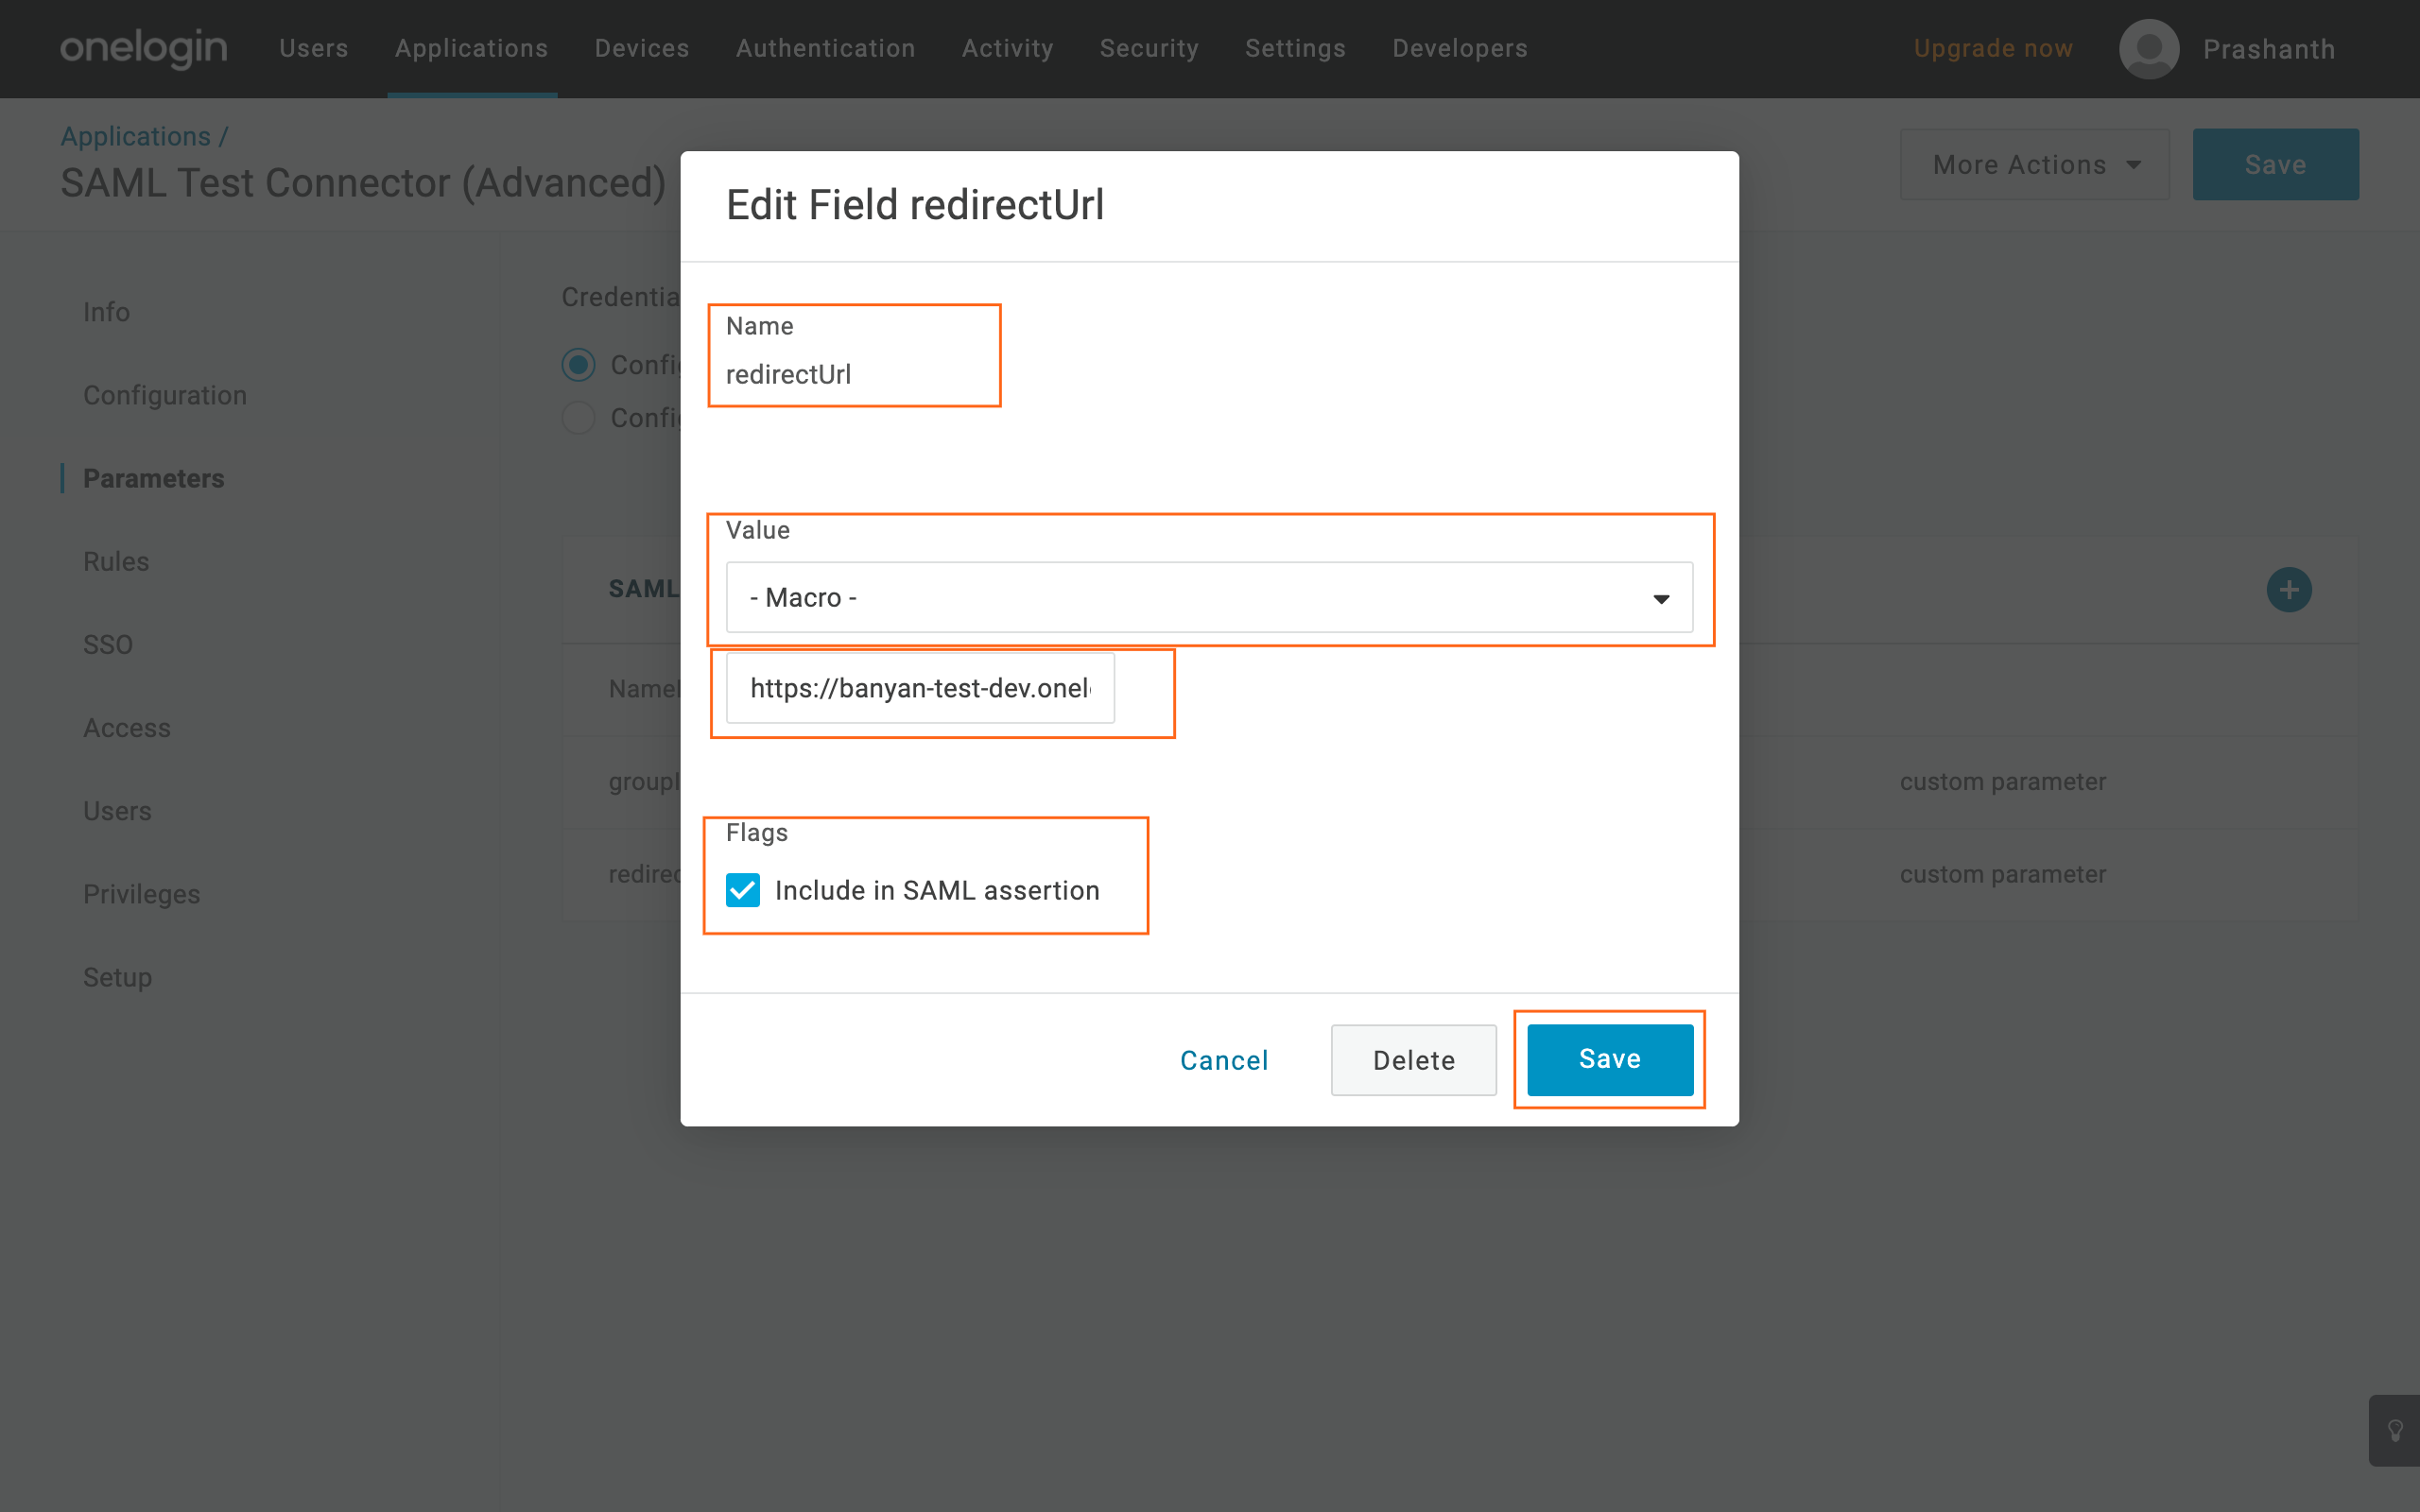Click the redirect URL macro text field
Image resolution: width=2420 pixels, height=1512 pixels.
point(919,688)
